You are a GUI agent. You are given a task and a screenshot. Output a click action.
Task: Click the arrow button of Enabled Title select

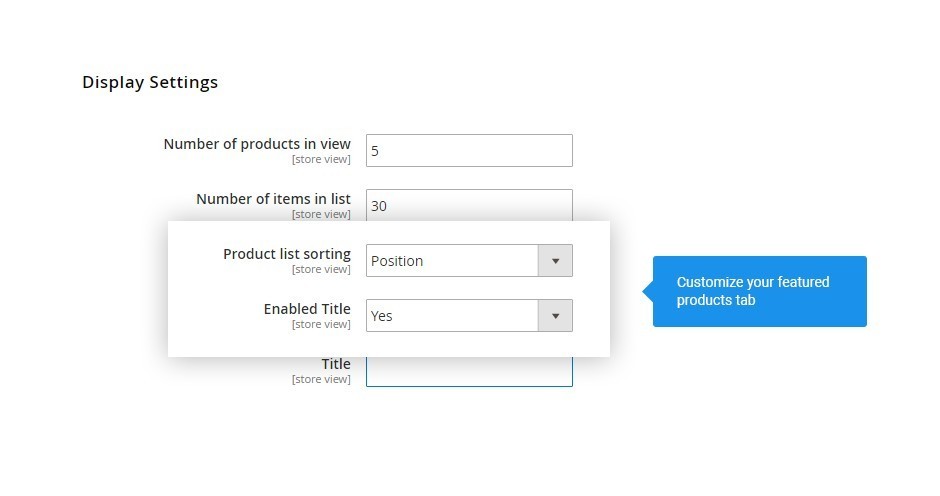555,316
